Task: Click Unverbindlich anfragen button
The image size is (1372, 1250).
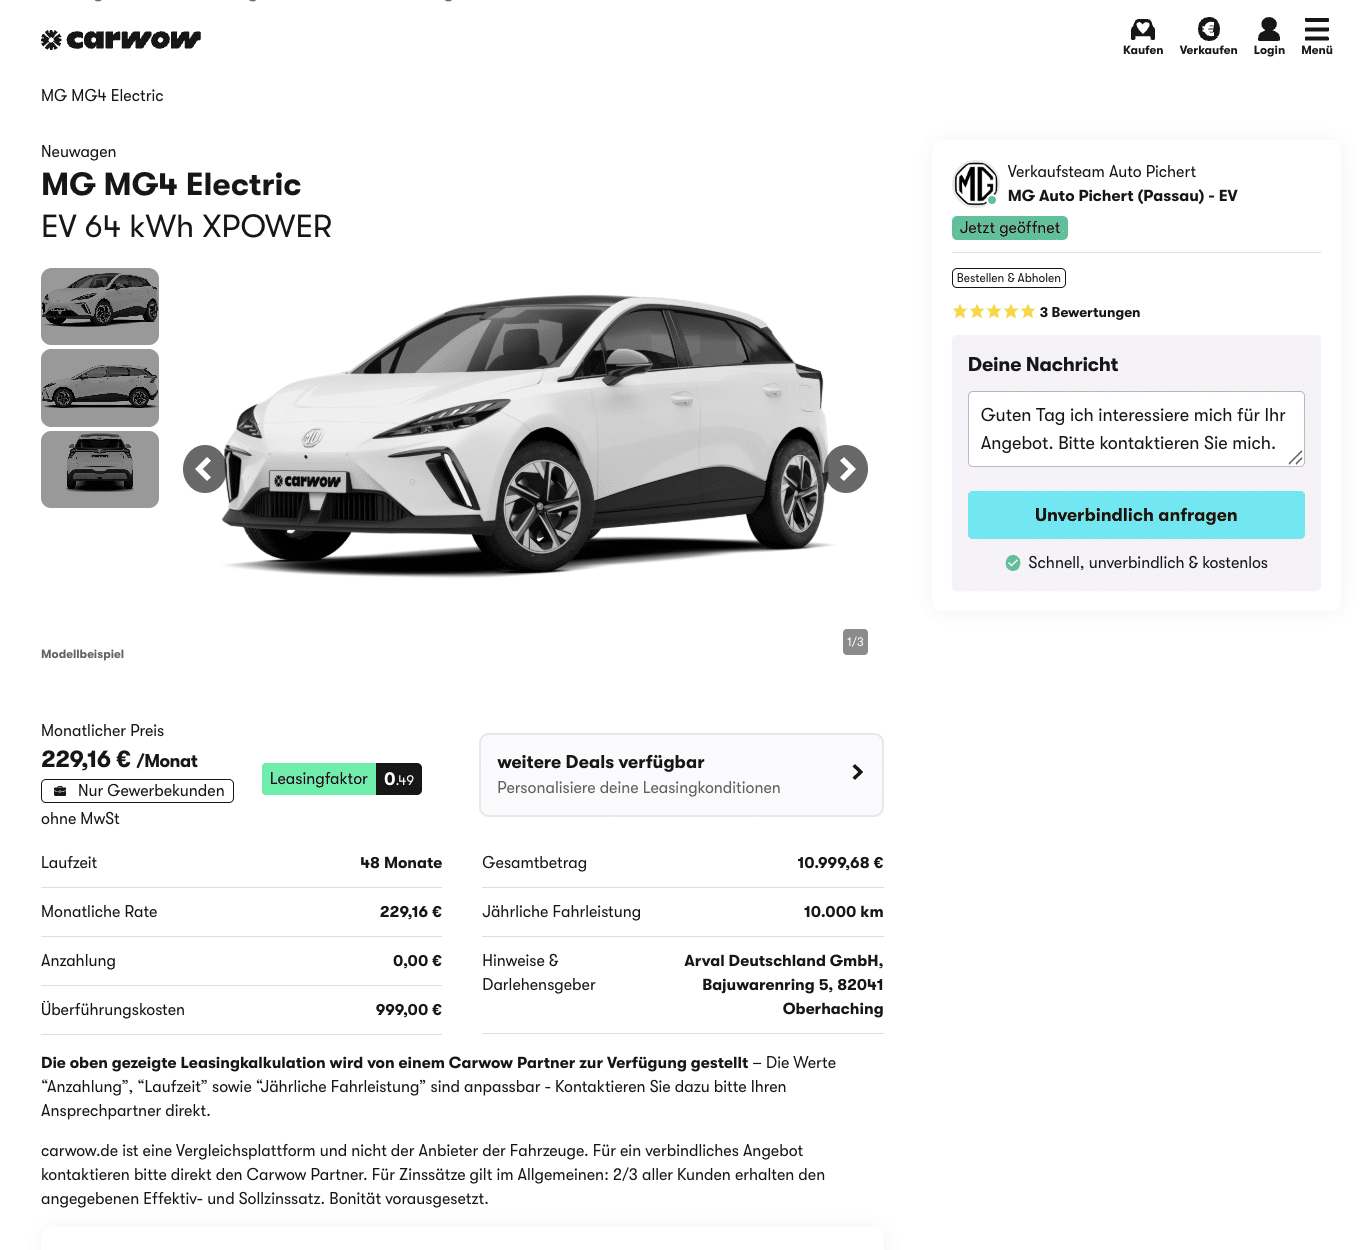Action: tap(1136, 515)
